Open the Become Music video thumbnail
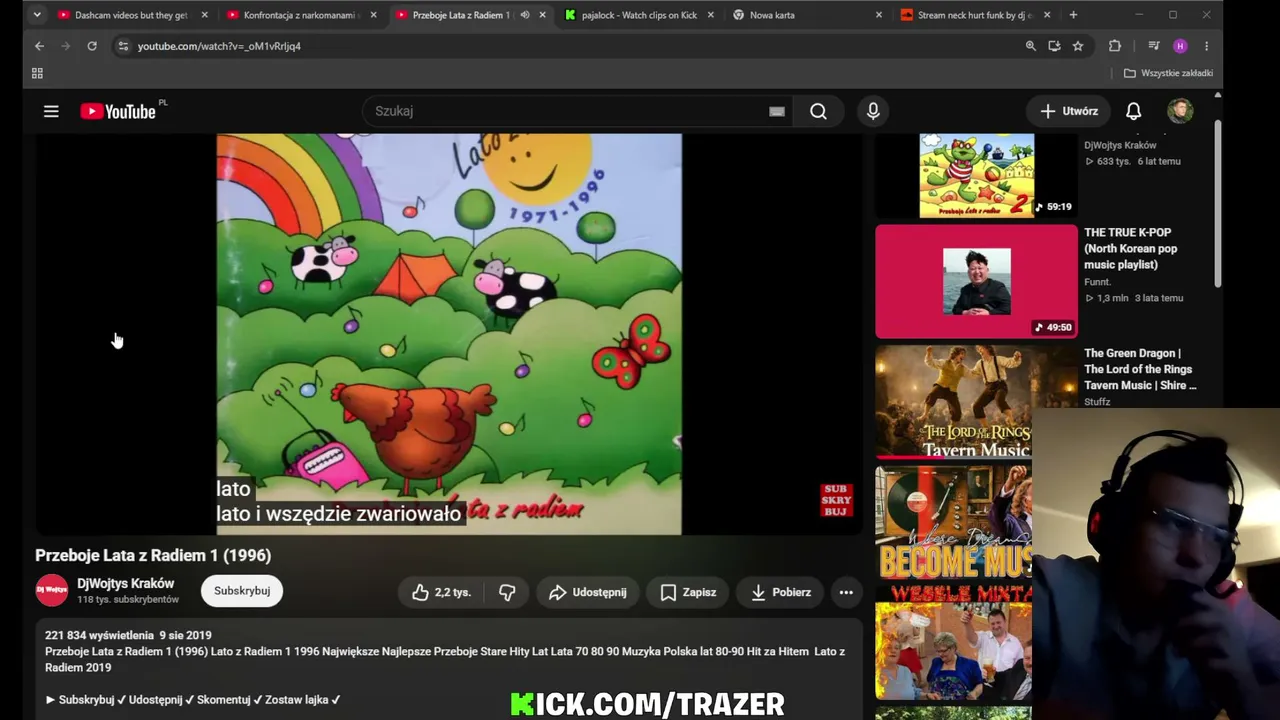Image resolution: width=1280 pixels, height=720 pixels. [954, 522]
